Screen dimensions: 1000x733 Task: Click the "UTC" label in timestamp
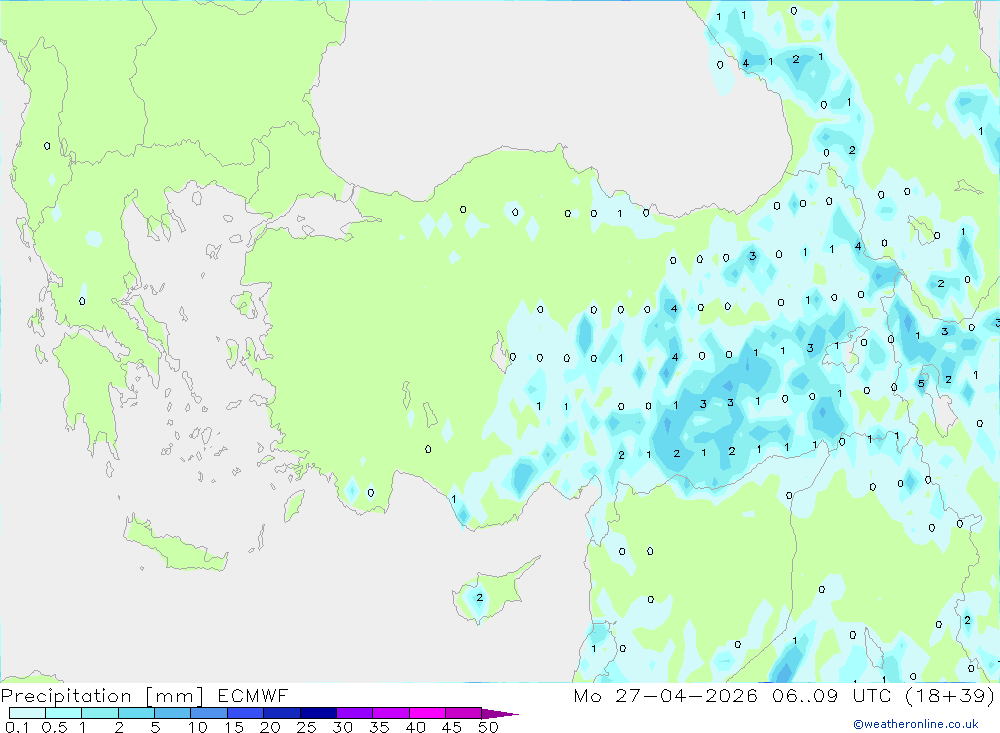tap(872, 695)
